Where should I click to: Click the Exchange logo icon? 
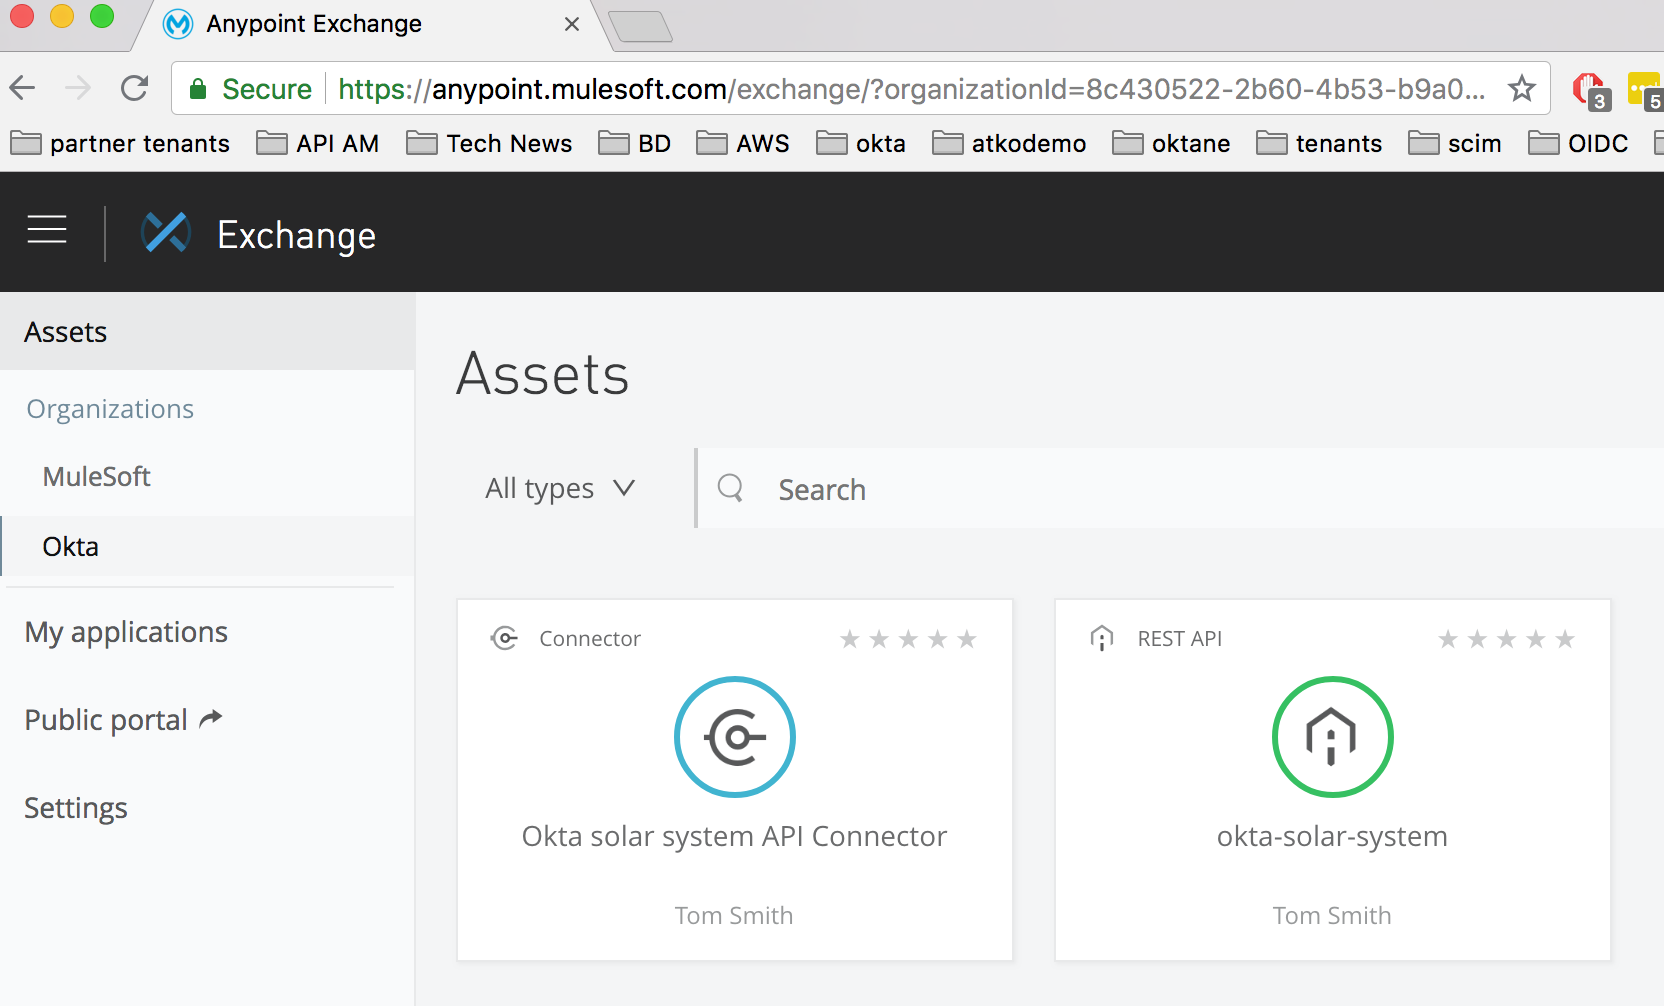point(166,233)
